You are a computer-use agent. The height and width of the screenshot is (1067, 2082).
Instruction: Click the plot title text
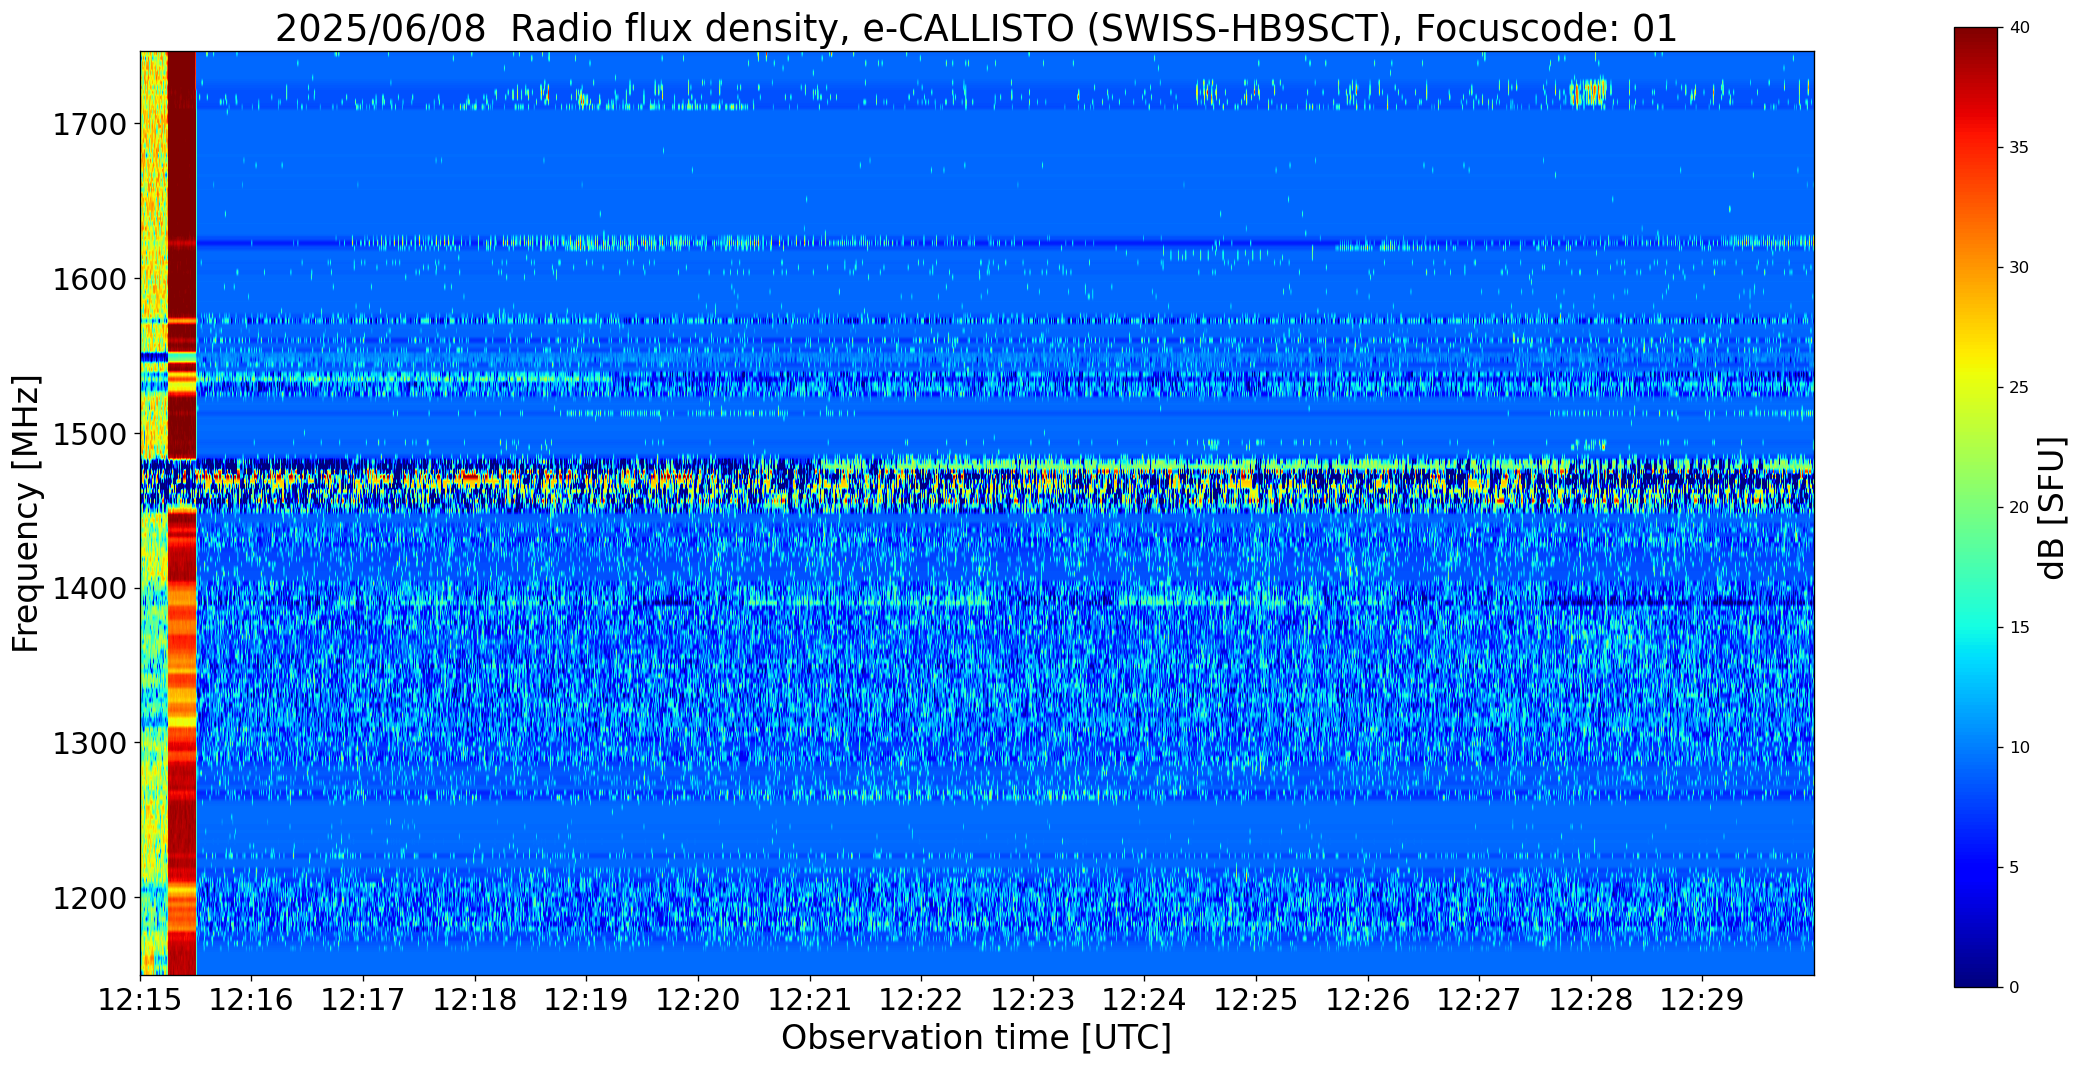click(976, 28)
